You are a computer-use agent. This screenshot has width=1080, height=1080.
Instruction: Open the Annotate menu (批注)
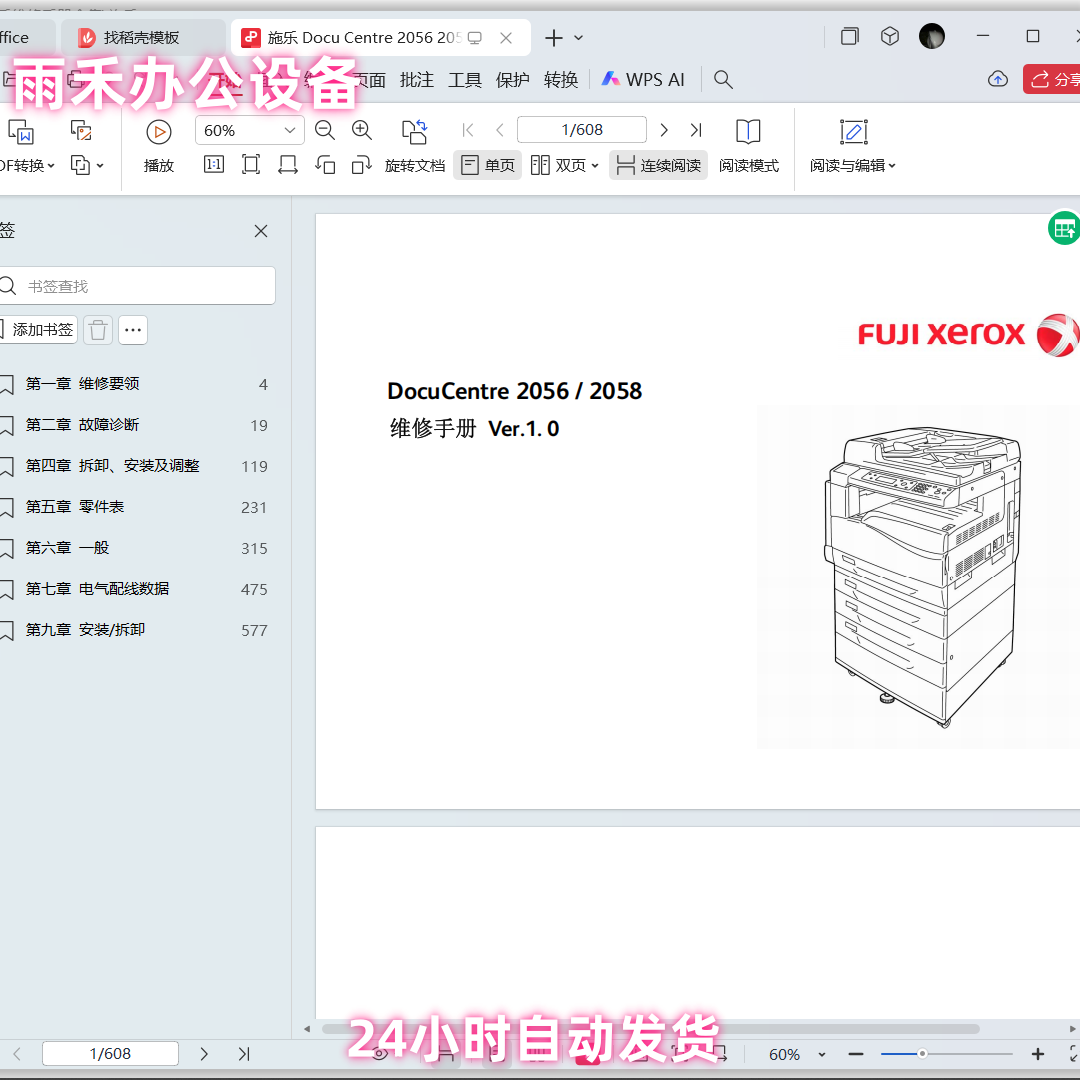pos(417,80)
